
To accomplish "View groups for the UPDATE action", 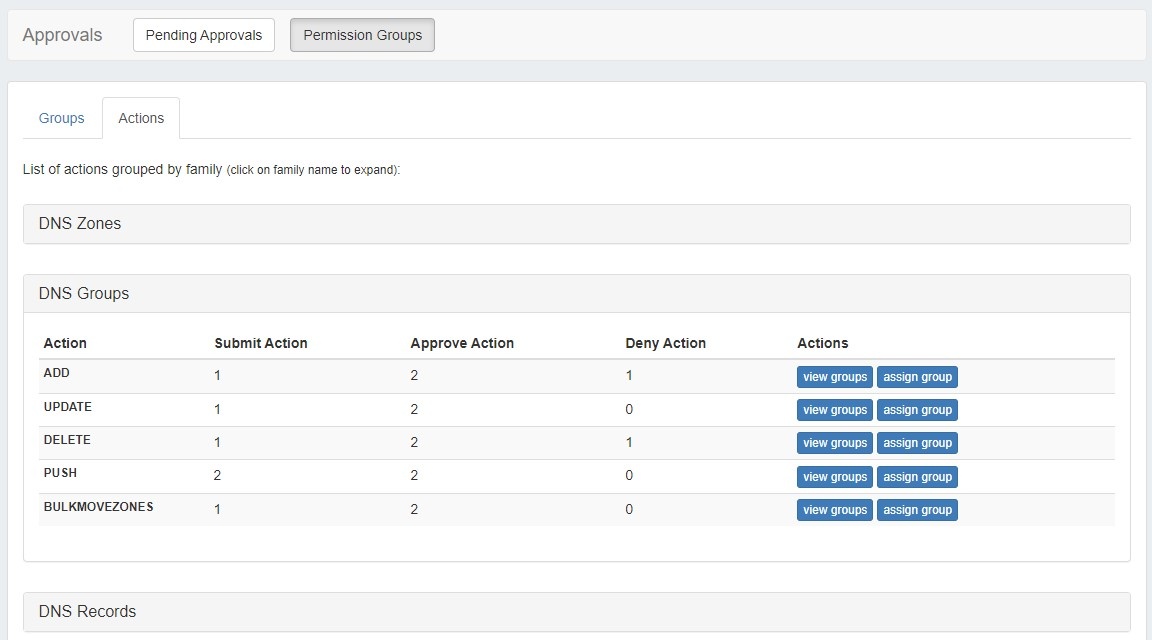I will point(834,410).
